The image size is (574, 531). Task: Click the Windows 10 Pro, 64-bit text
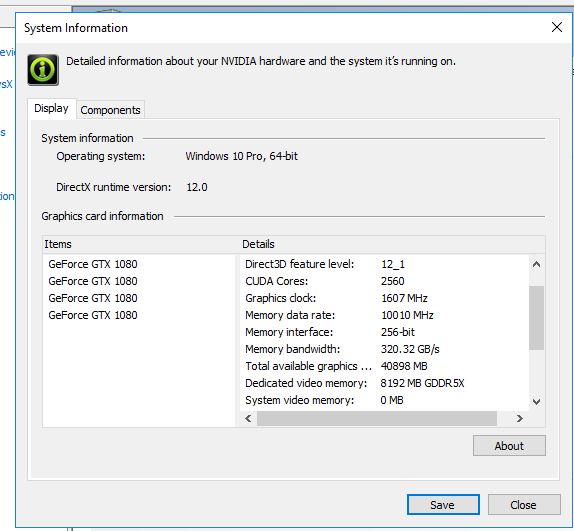(242, 156)
